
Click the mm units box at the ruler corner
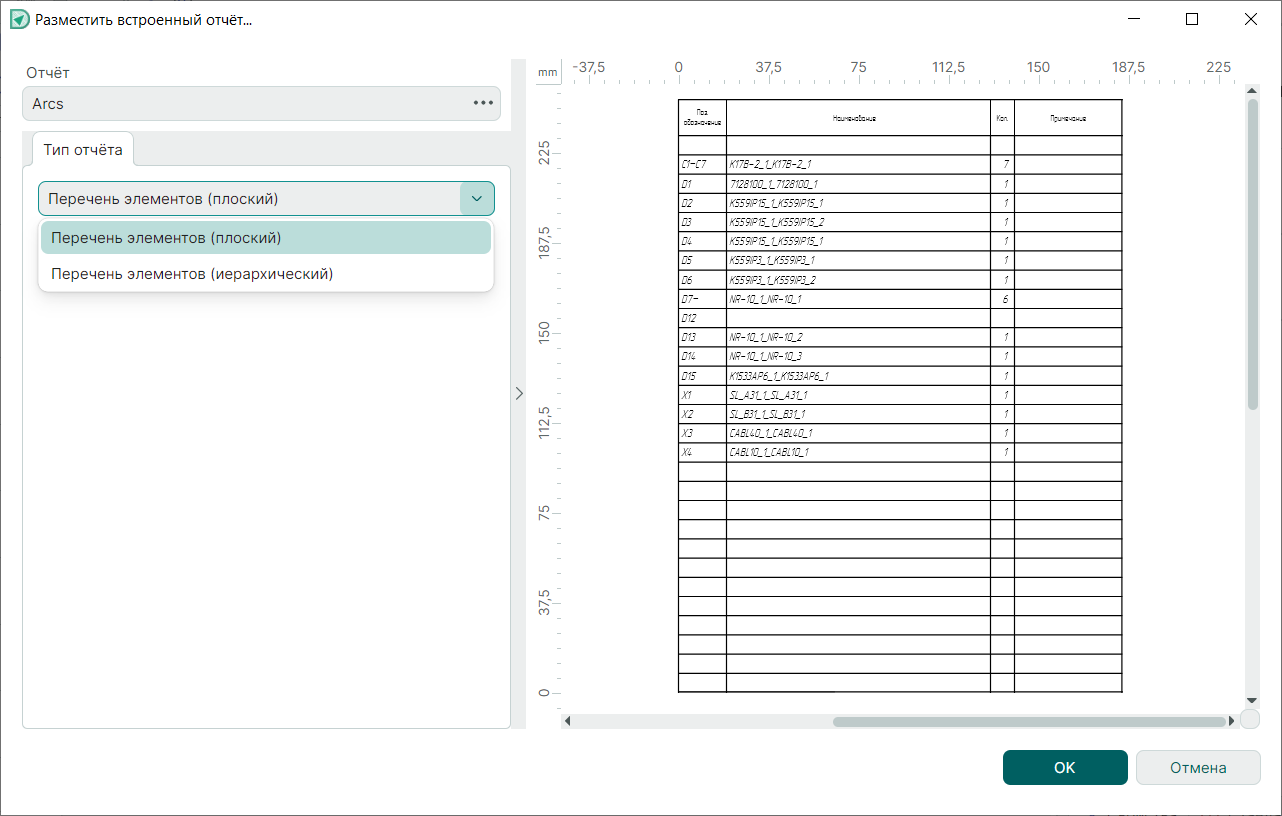pos(547,73)
